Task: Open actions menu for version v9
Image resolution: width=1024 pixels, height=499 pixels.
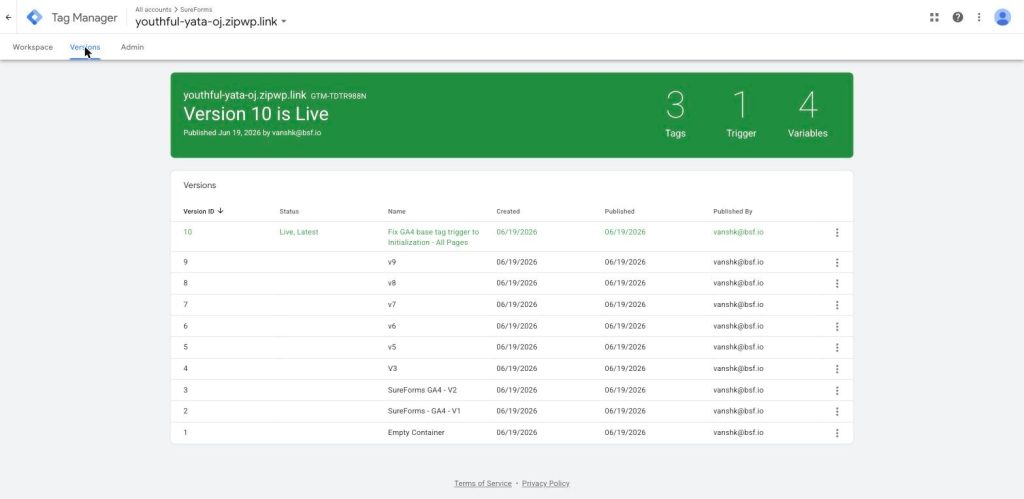Action: click(837, 263)
